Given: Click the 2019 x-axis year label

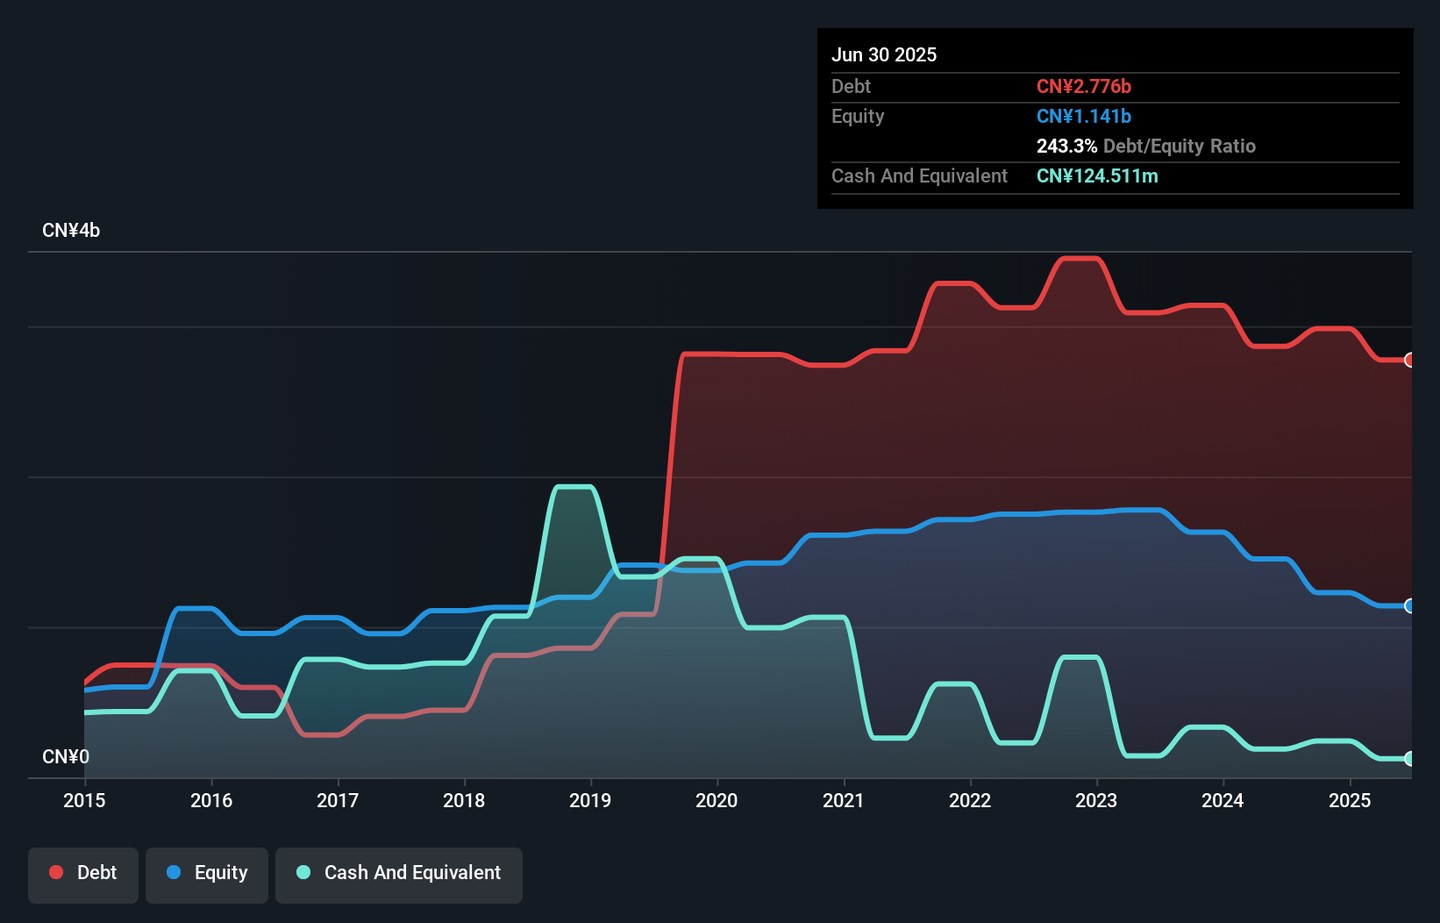Looking at the screenshot, I should 590,801.
